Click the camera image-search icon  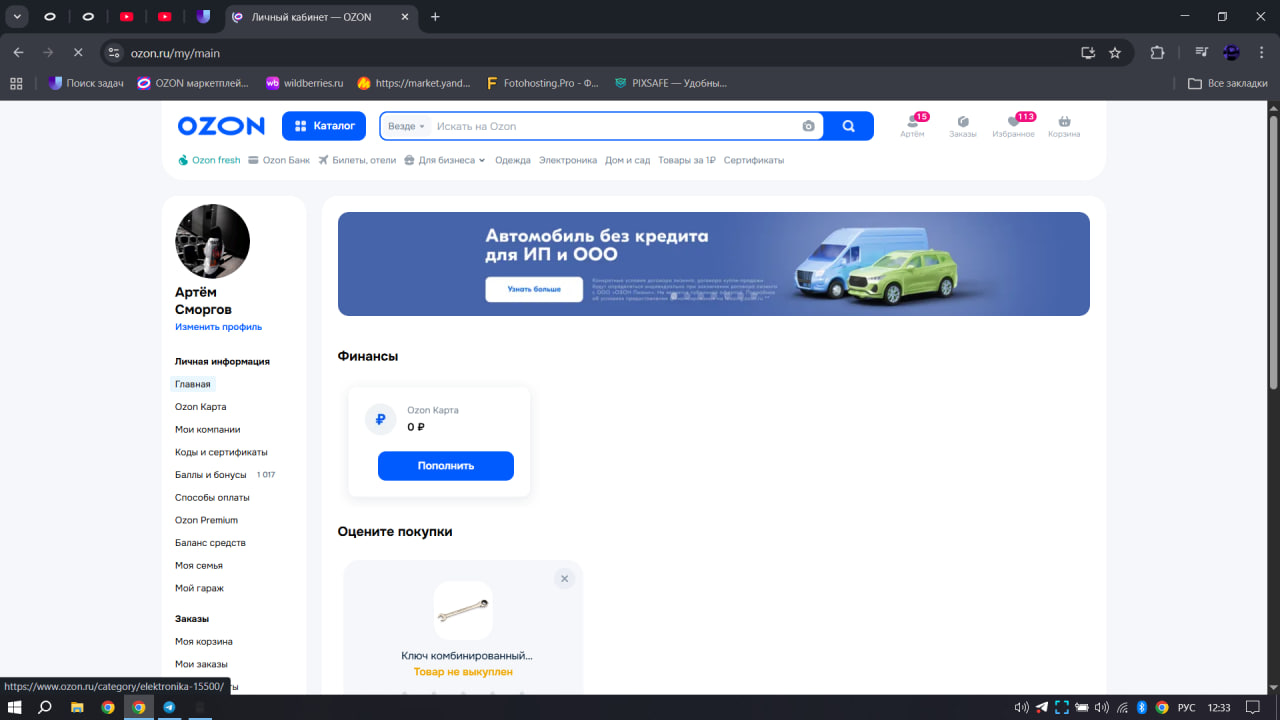808,126
